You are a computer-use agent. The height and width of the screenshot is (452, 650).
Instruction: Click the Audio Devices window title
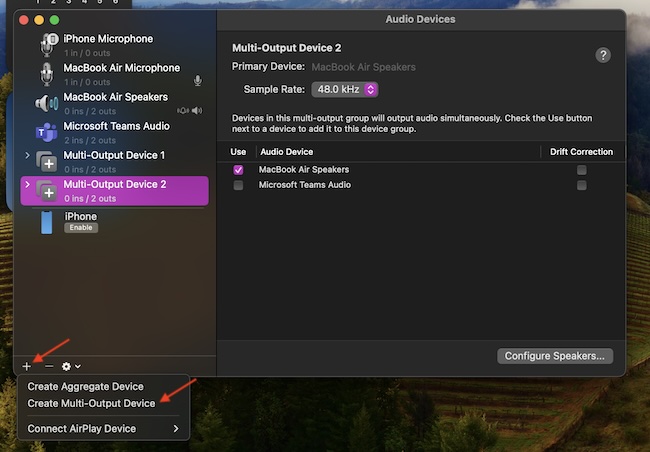420,19
